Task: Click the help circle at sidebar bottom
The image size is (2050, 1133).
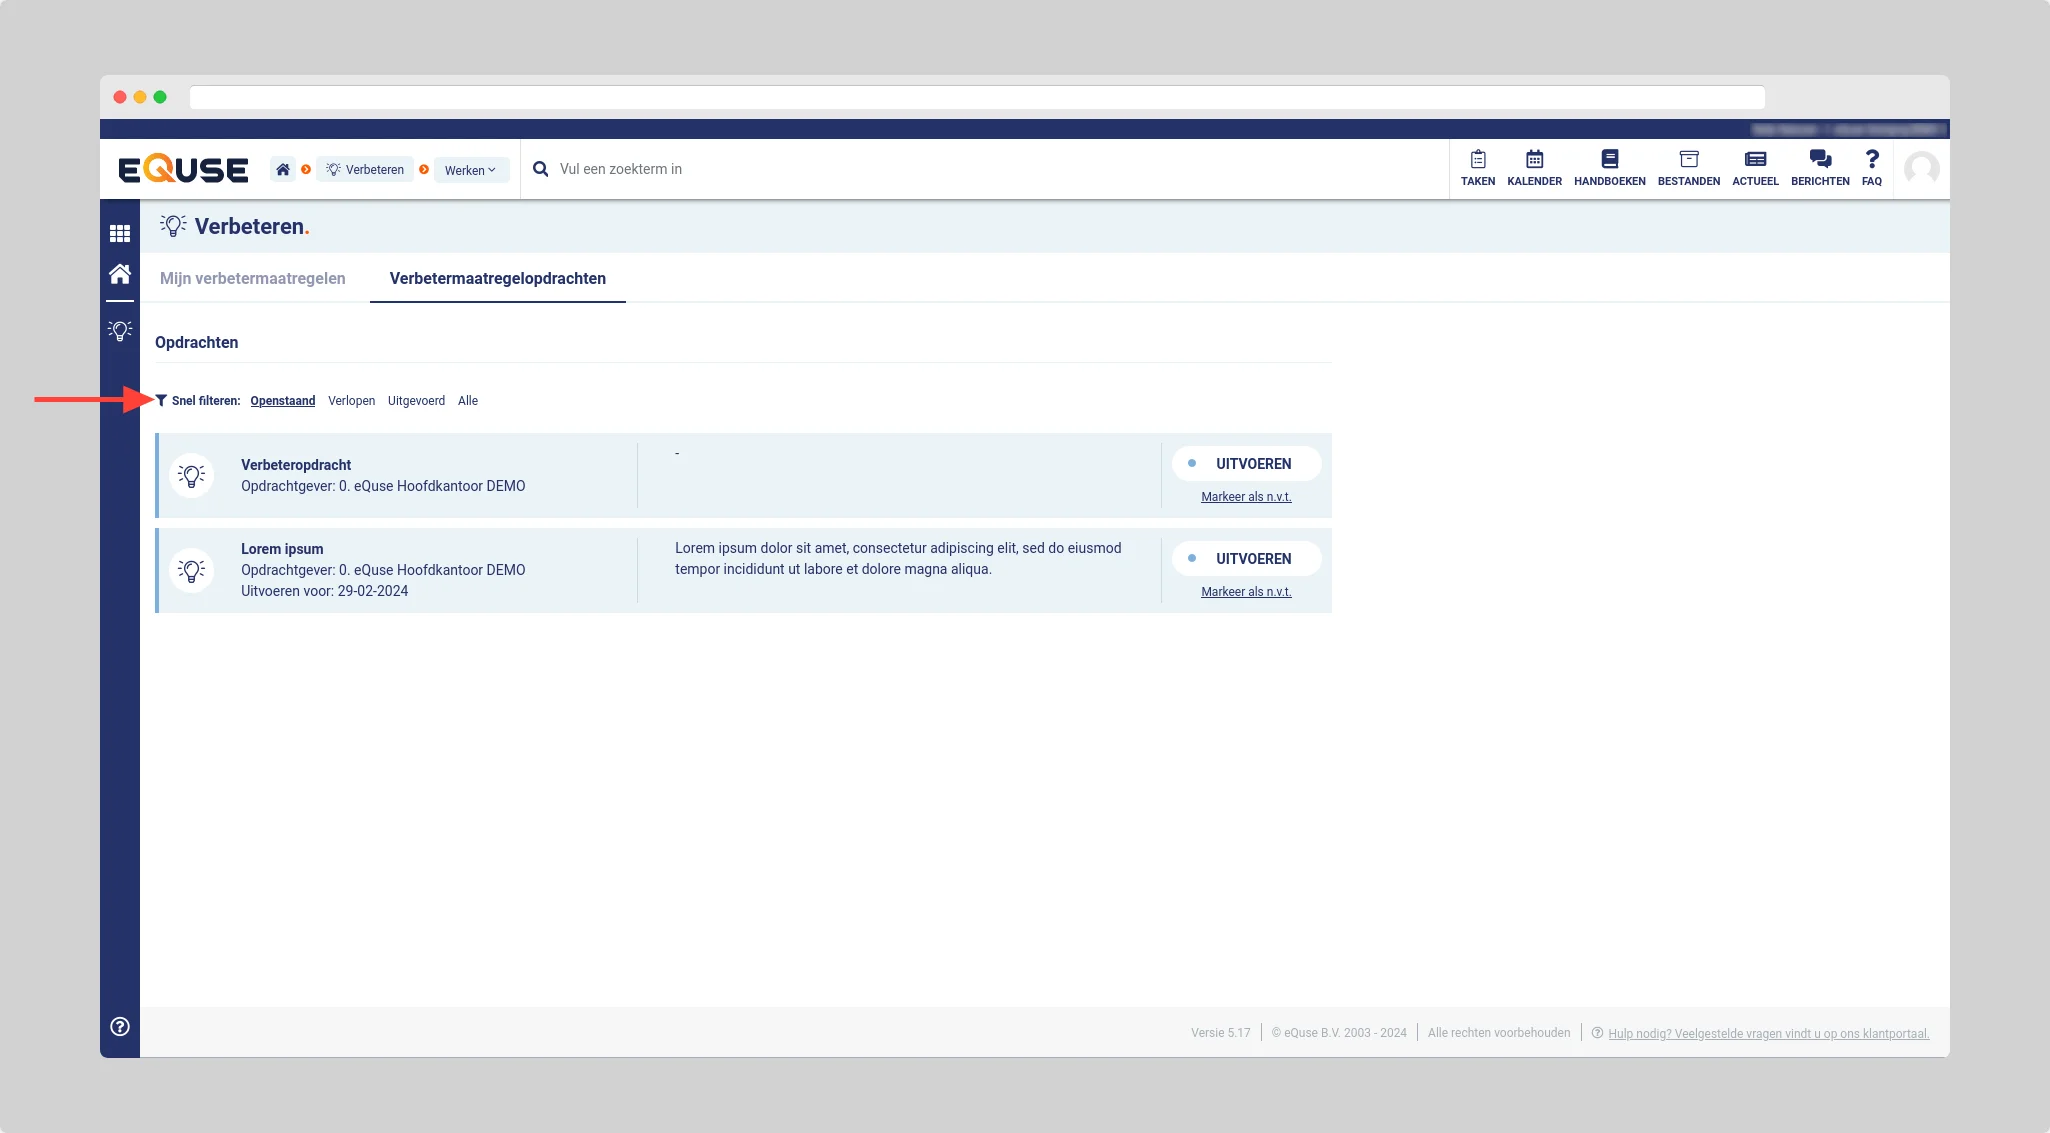Action: 120,1026
